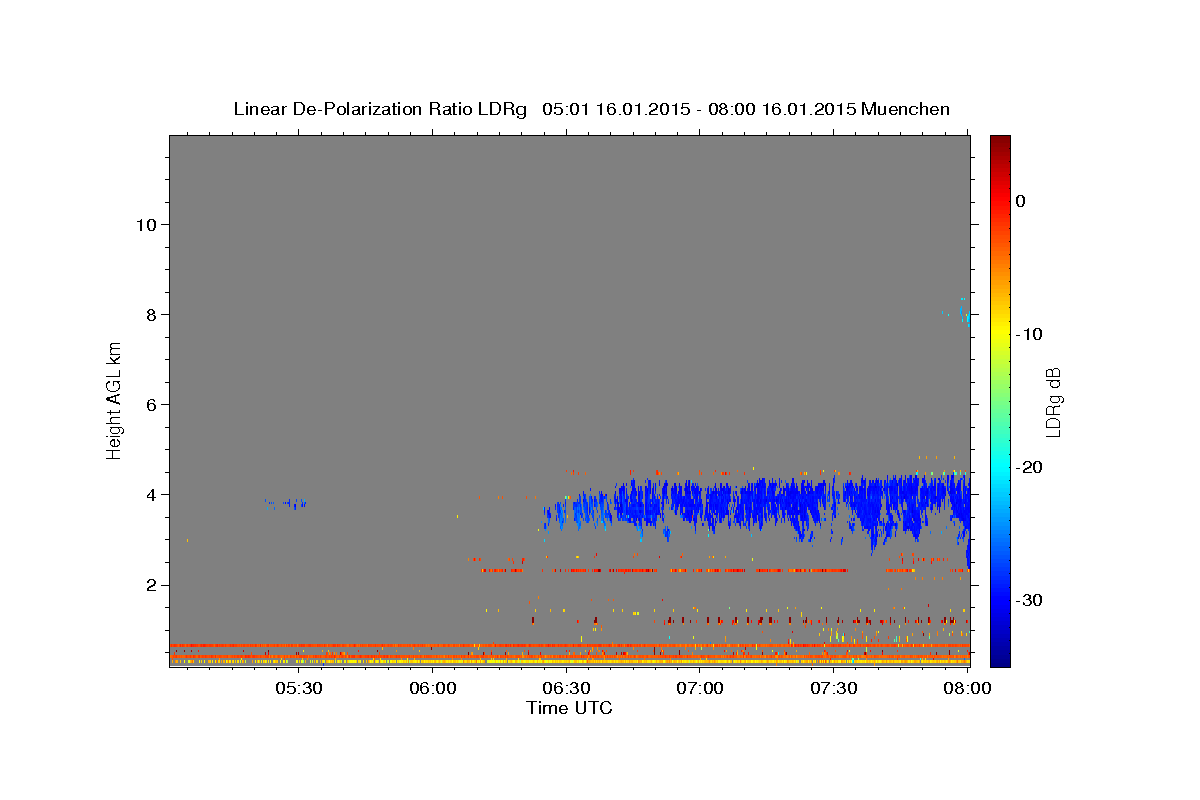Click the 06:30 time axis tick label
The width and height of the screenshot is (1200, 800).
coord(566,689)
